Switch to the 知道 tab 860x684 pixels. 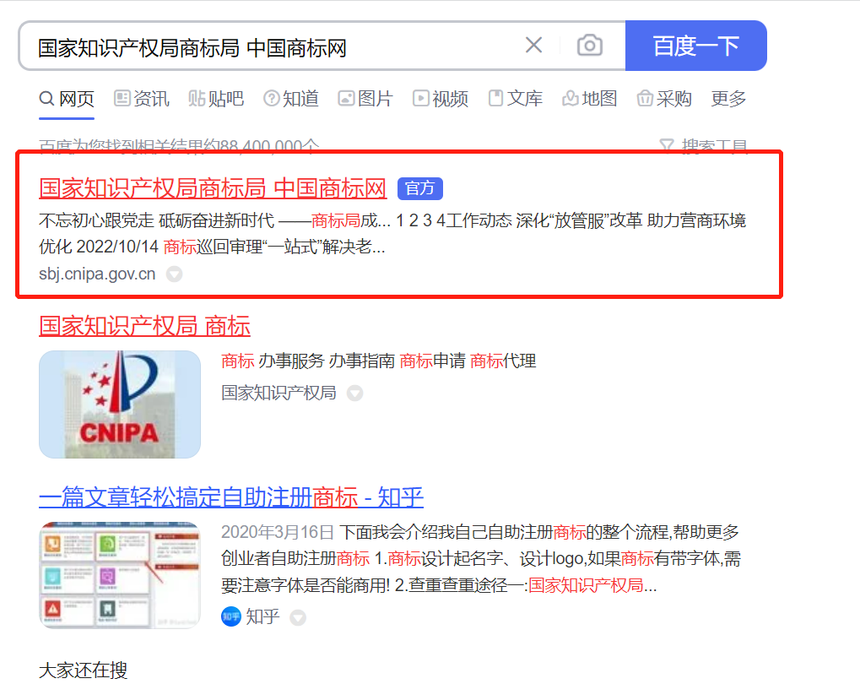291,99
